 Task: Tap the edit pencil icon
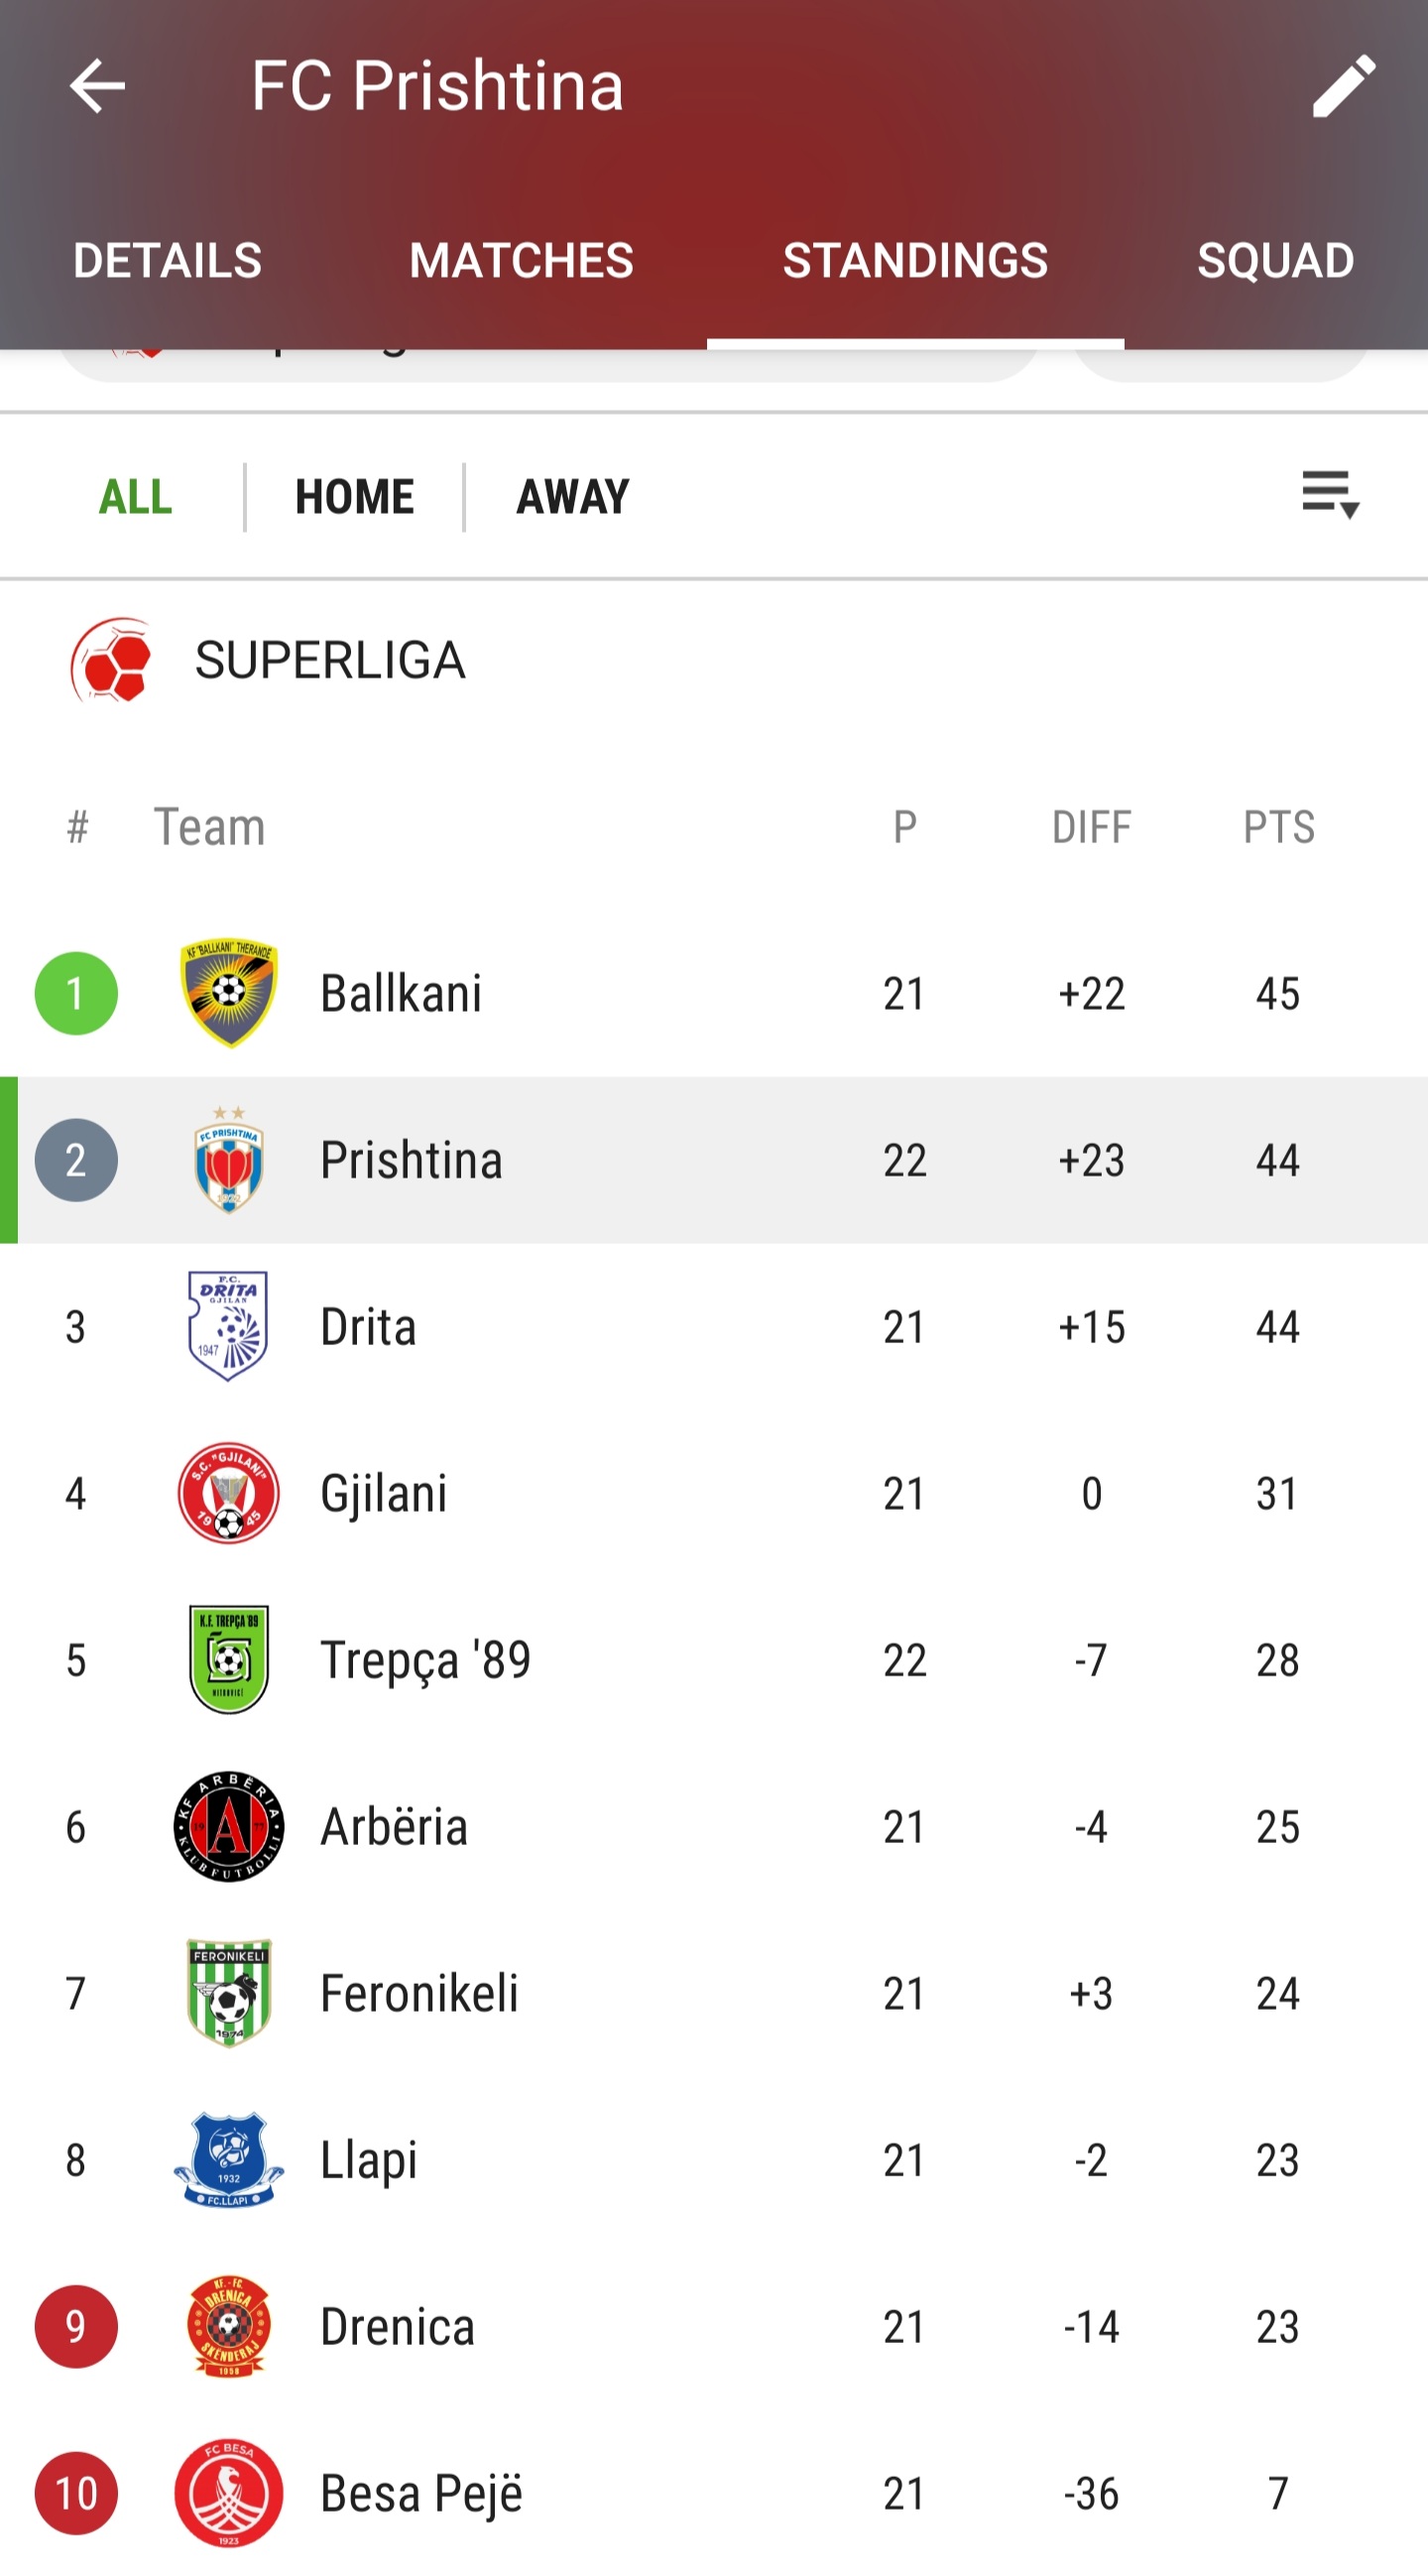pyautogui.click(x=1343, y=86)
